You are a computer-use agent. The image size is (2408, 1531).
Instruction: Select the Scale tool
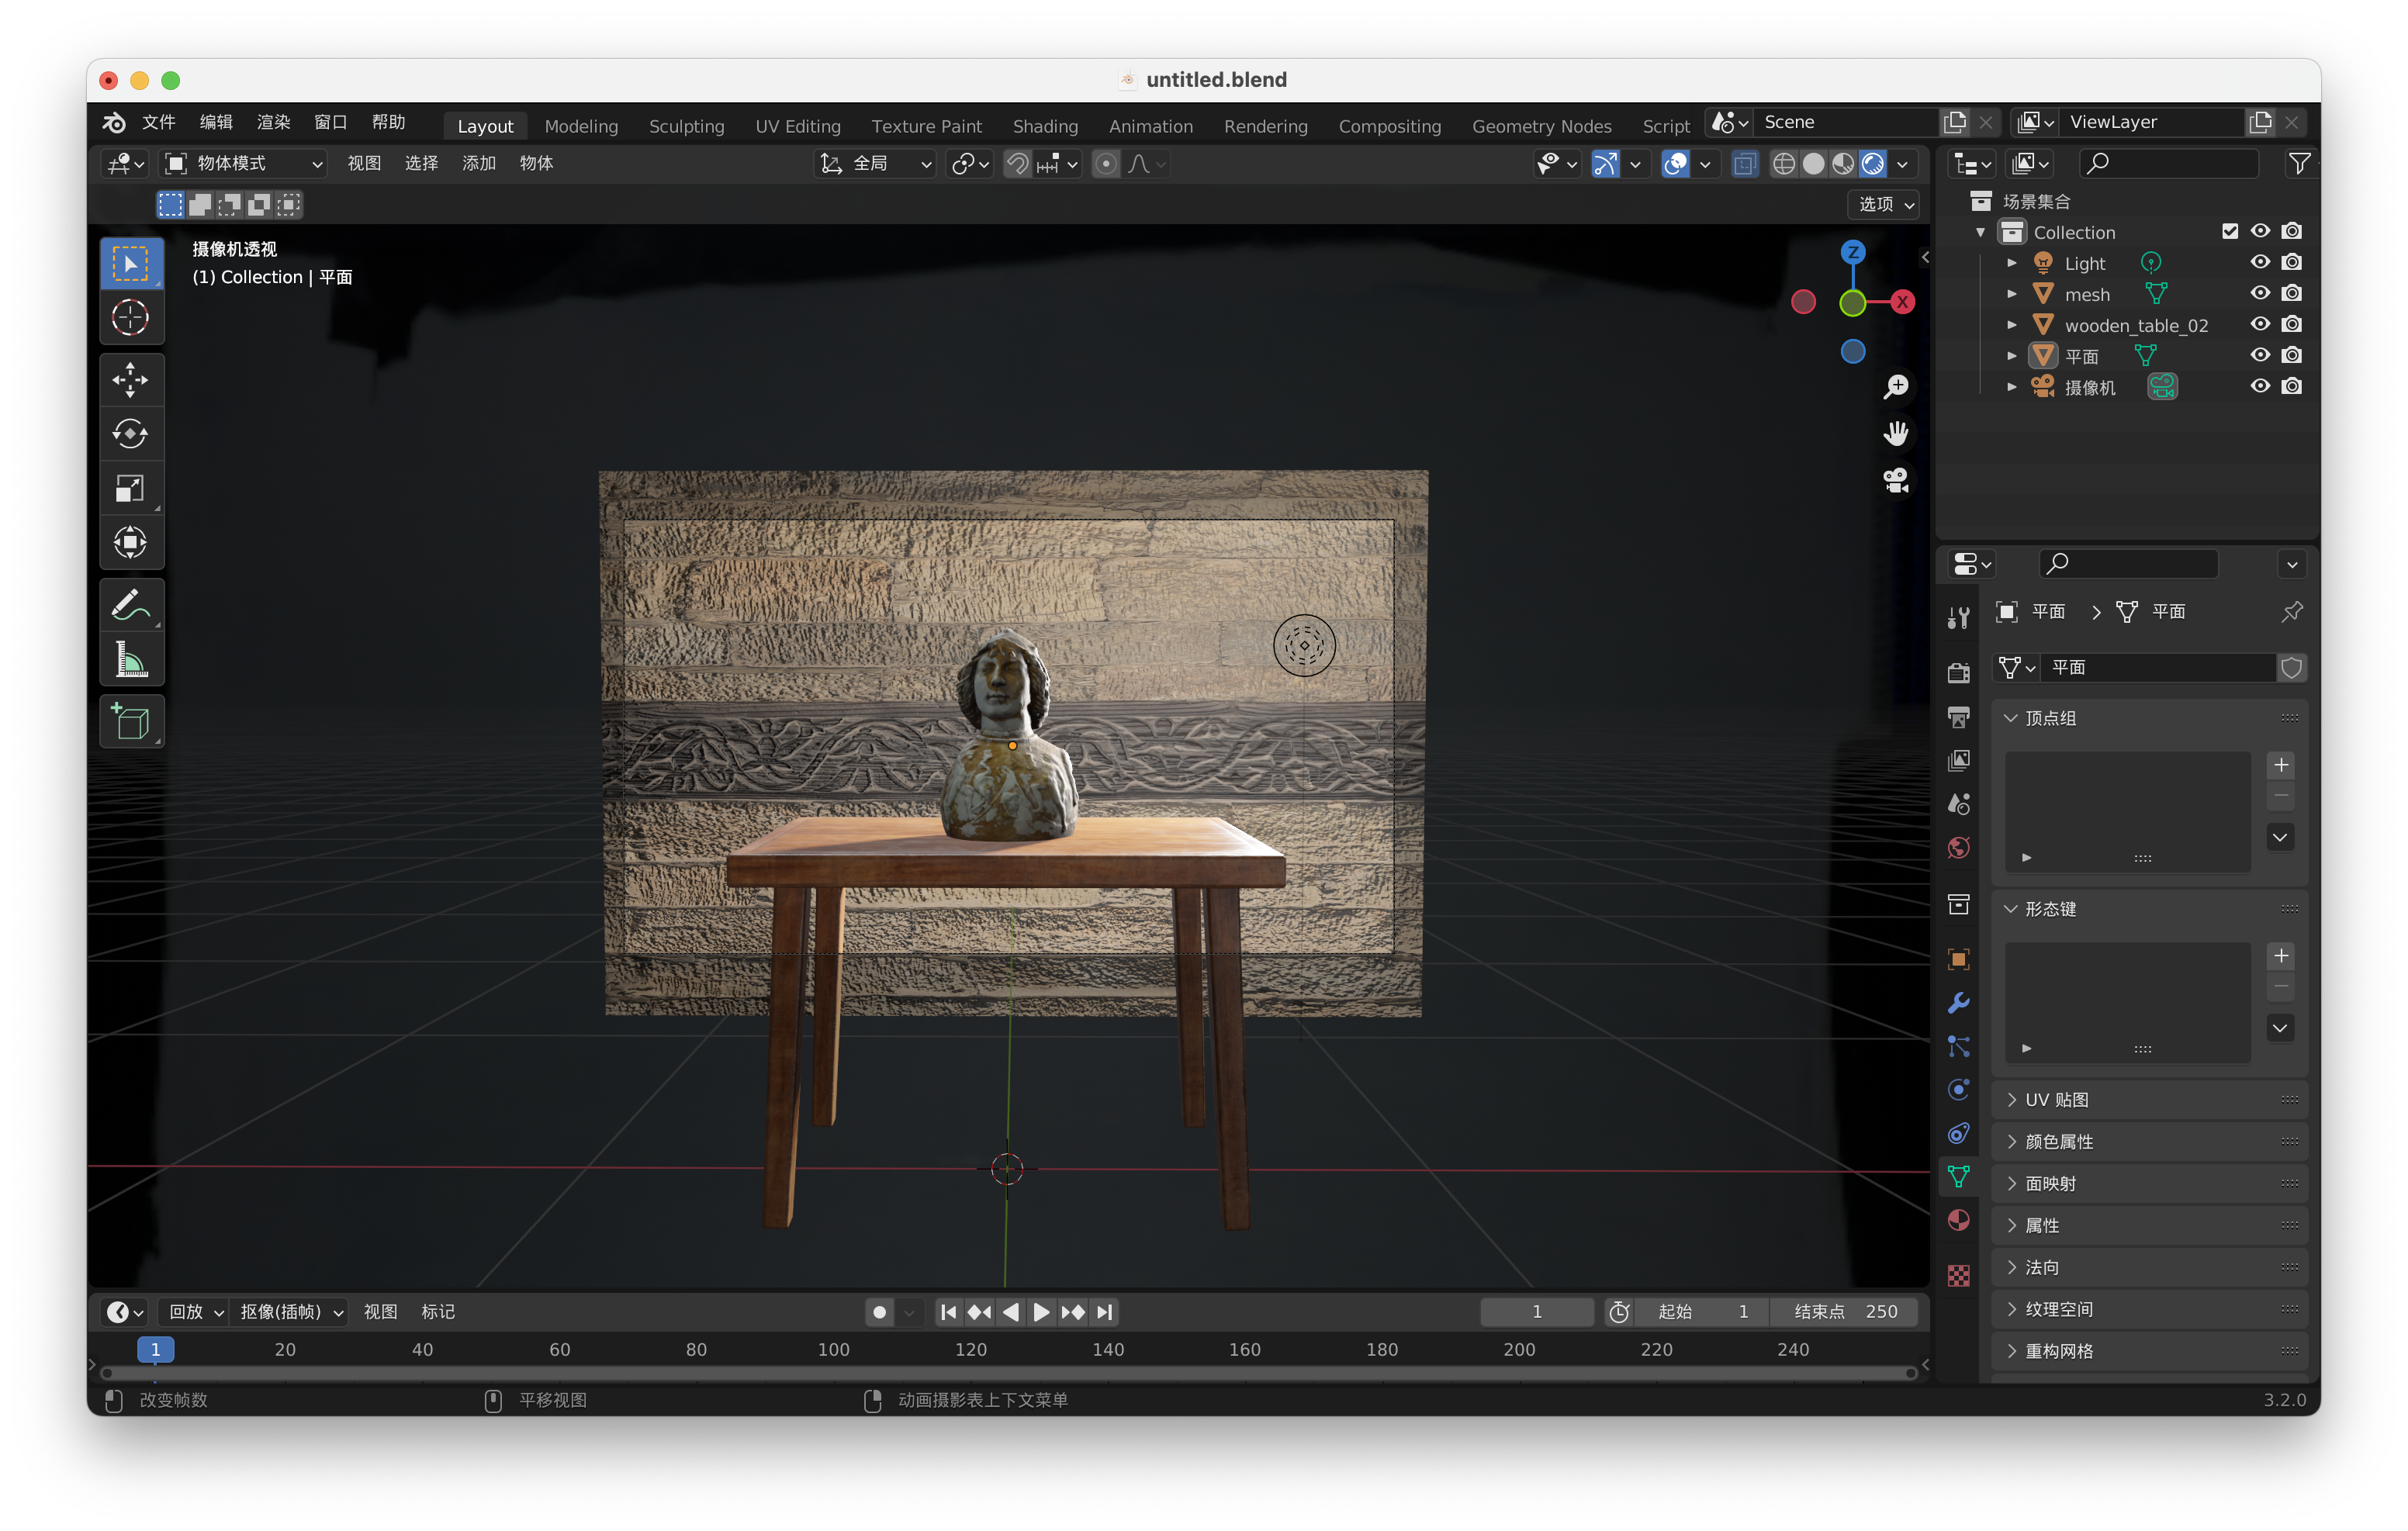click(131, 488)
